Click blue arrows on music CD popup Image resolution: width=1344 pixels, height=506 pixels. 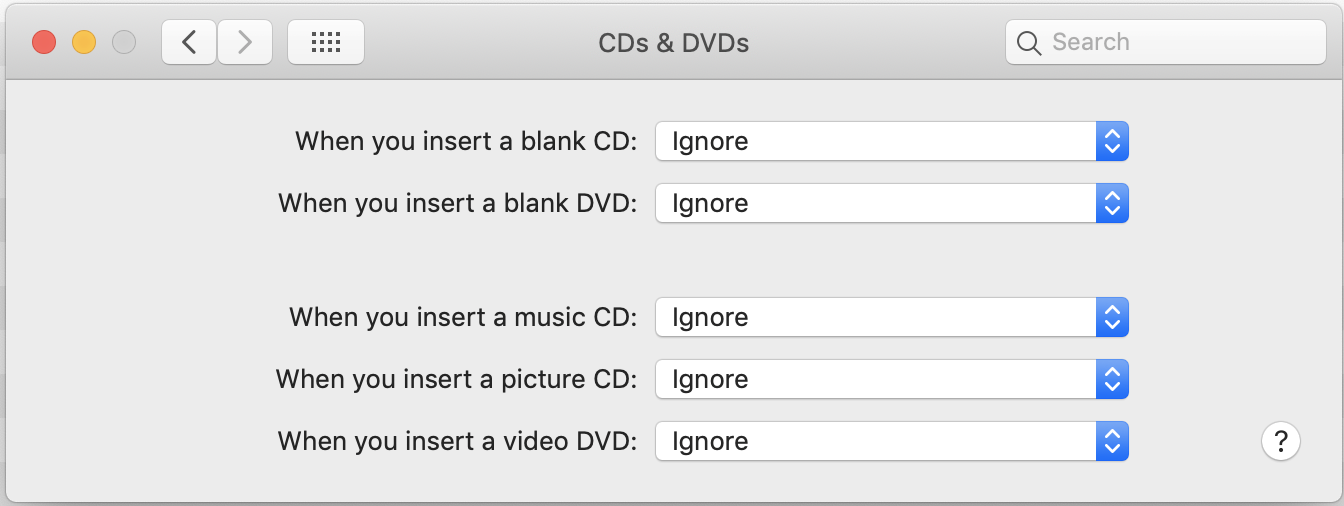pyautogui.click(x=1112, y=317)
